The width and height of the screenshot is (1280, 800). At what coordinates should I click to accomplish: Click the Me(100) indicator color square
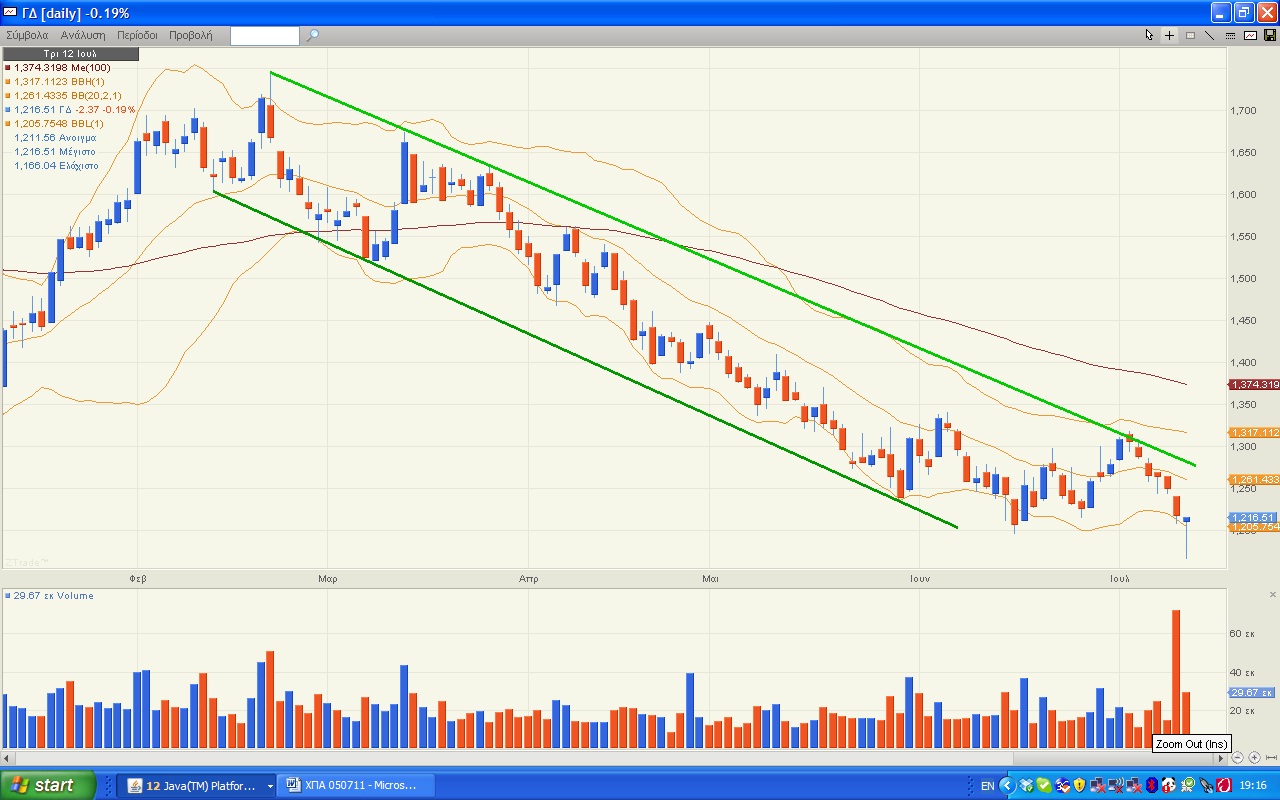coord(8,68)
